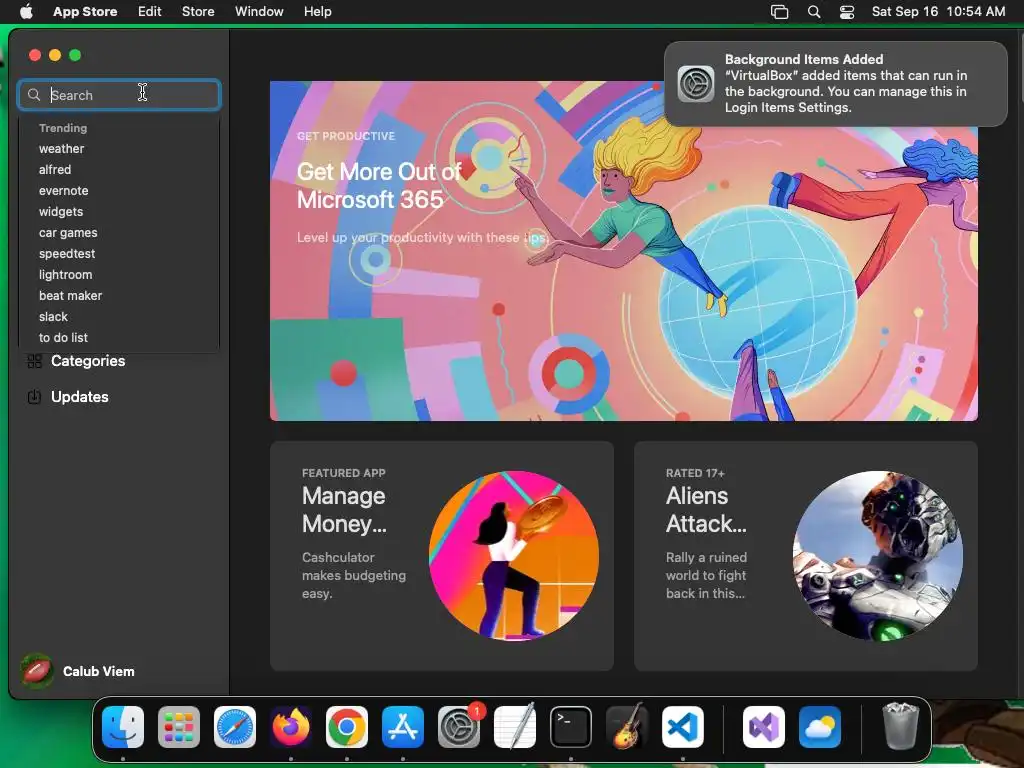Open purple Visual Studio Dock icon
Image resolution: width=1024 pixels, height=768 pixels.
pos(764,727)
